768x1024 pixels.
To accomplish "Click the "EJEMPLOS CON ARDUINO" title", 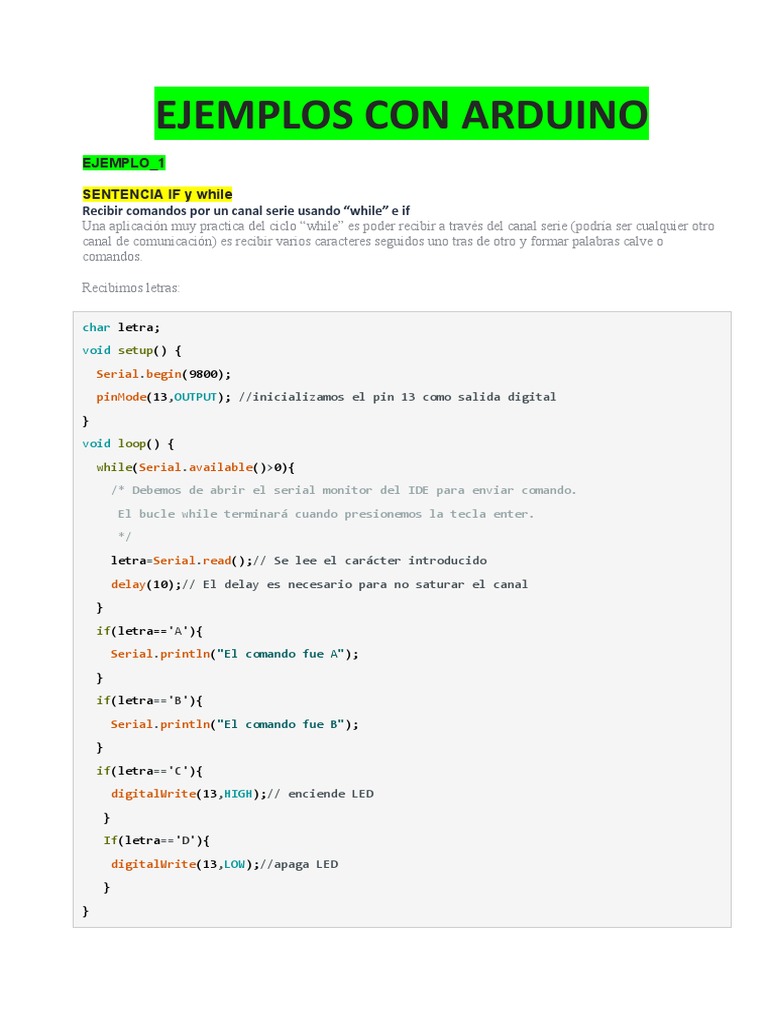I will [401, 114].
